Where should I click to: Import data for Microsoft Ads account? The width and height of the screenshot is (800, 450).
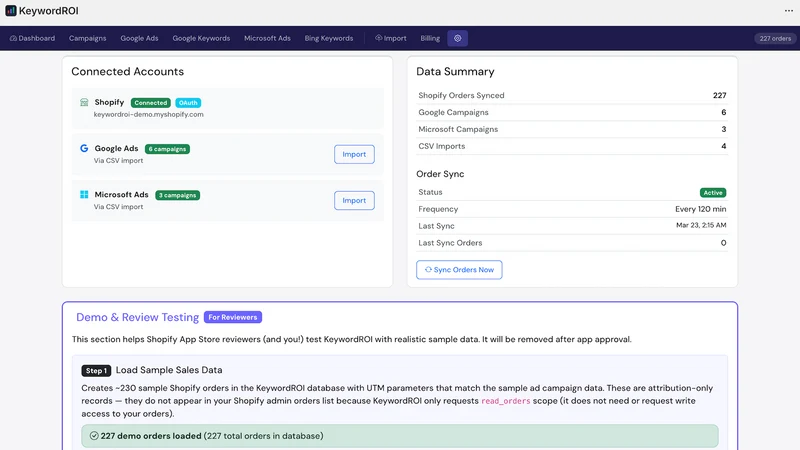tap(354, 201)
